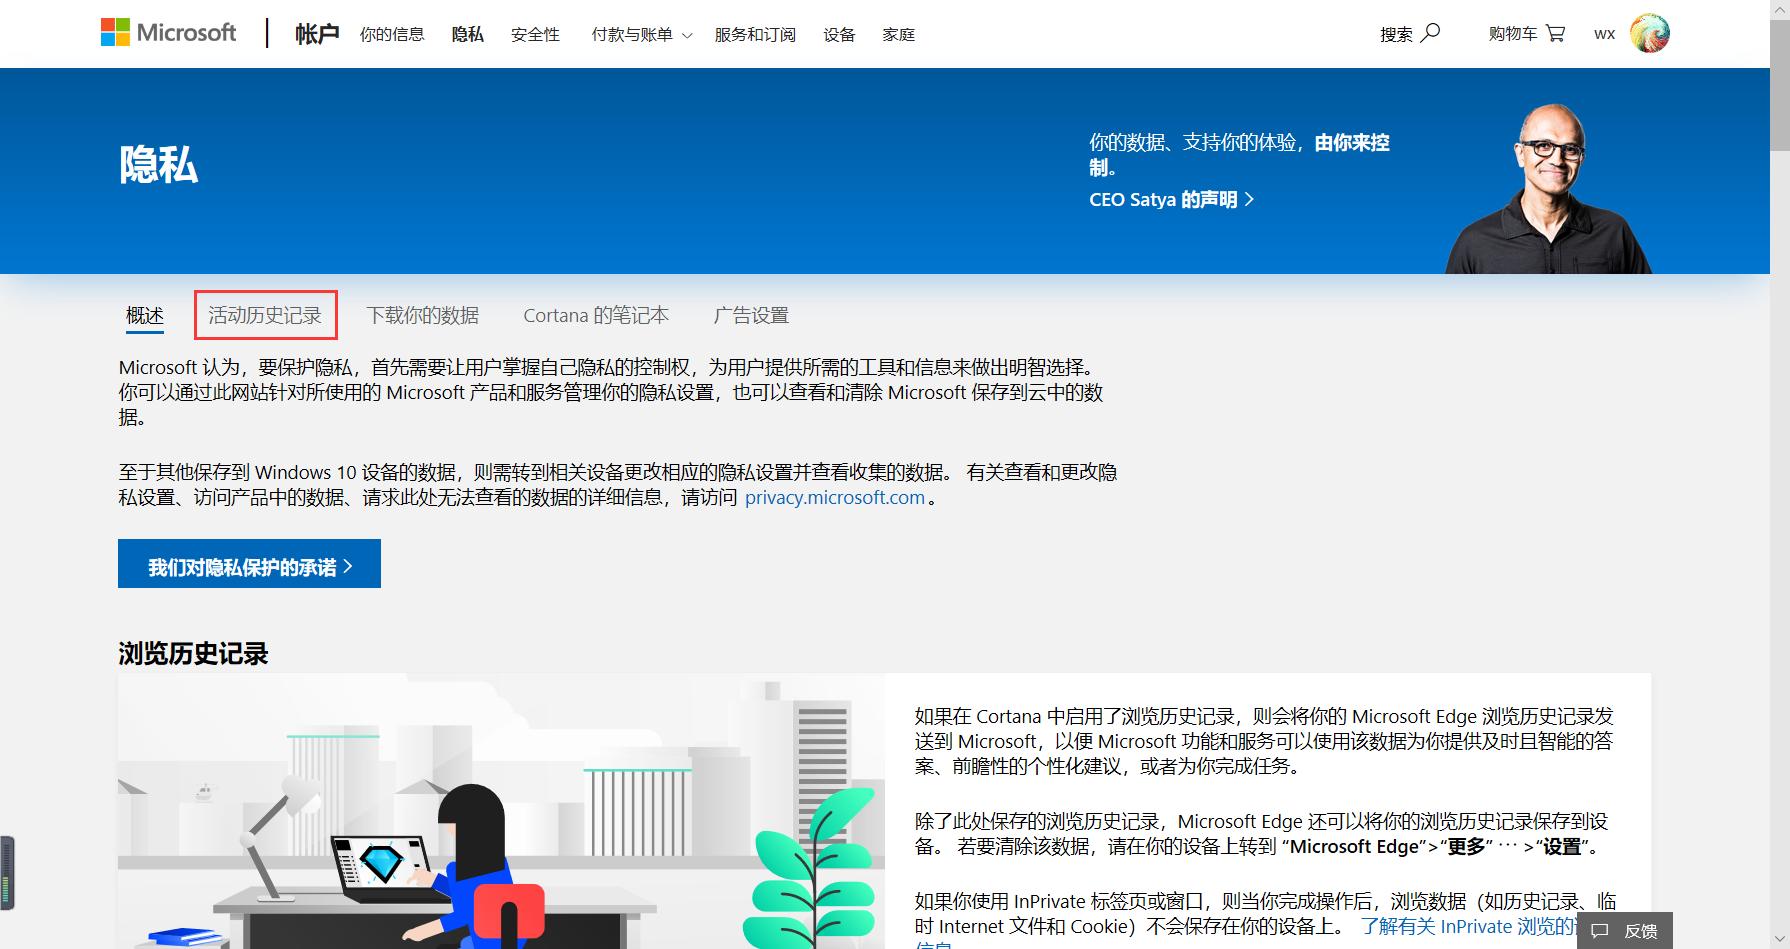Open the 购物车 shopping cart icon

point(1555,33)
